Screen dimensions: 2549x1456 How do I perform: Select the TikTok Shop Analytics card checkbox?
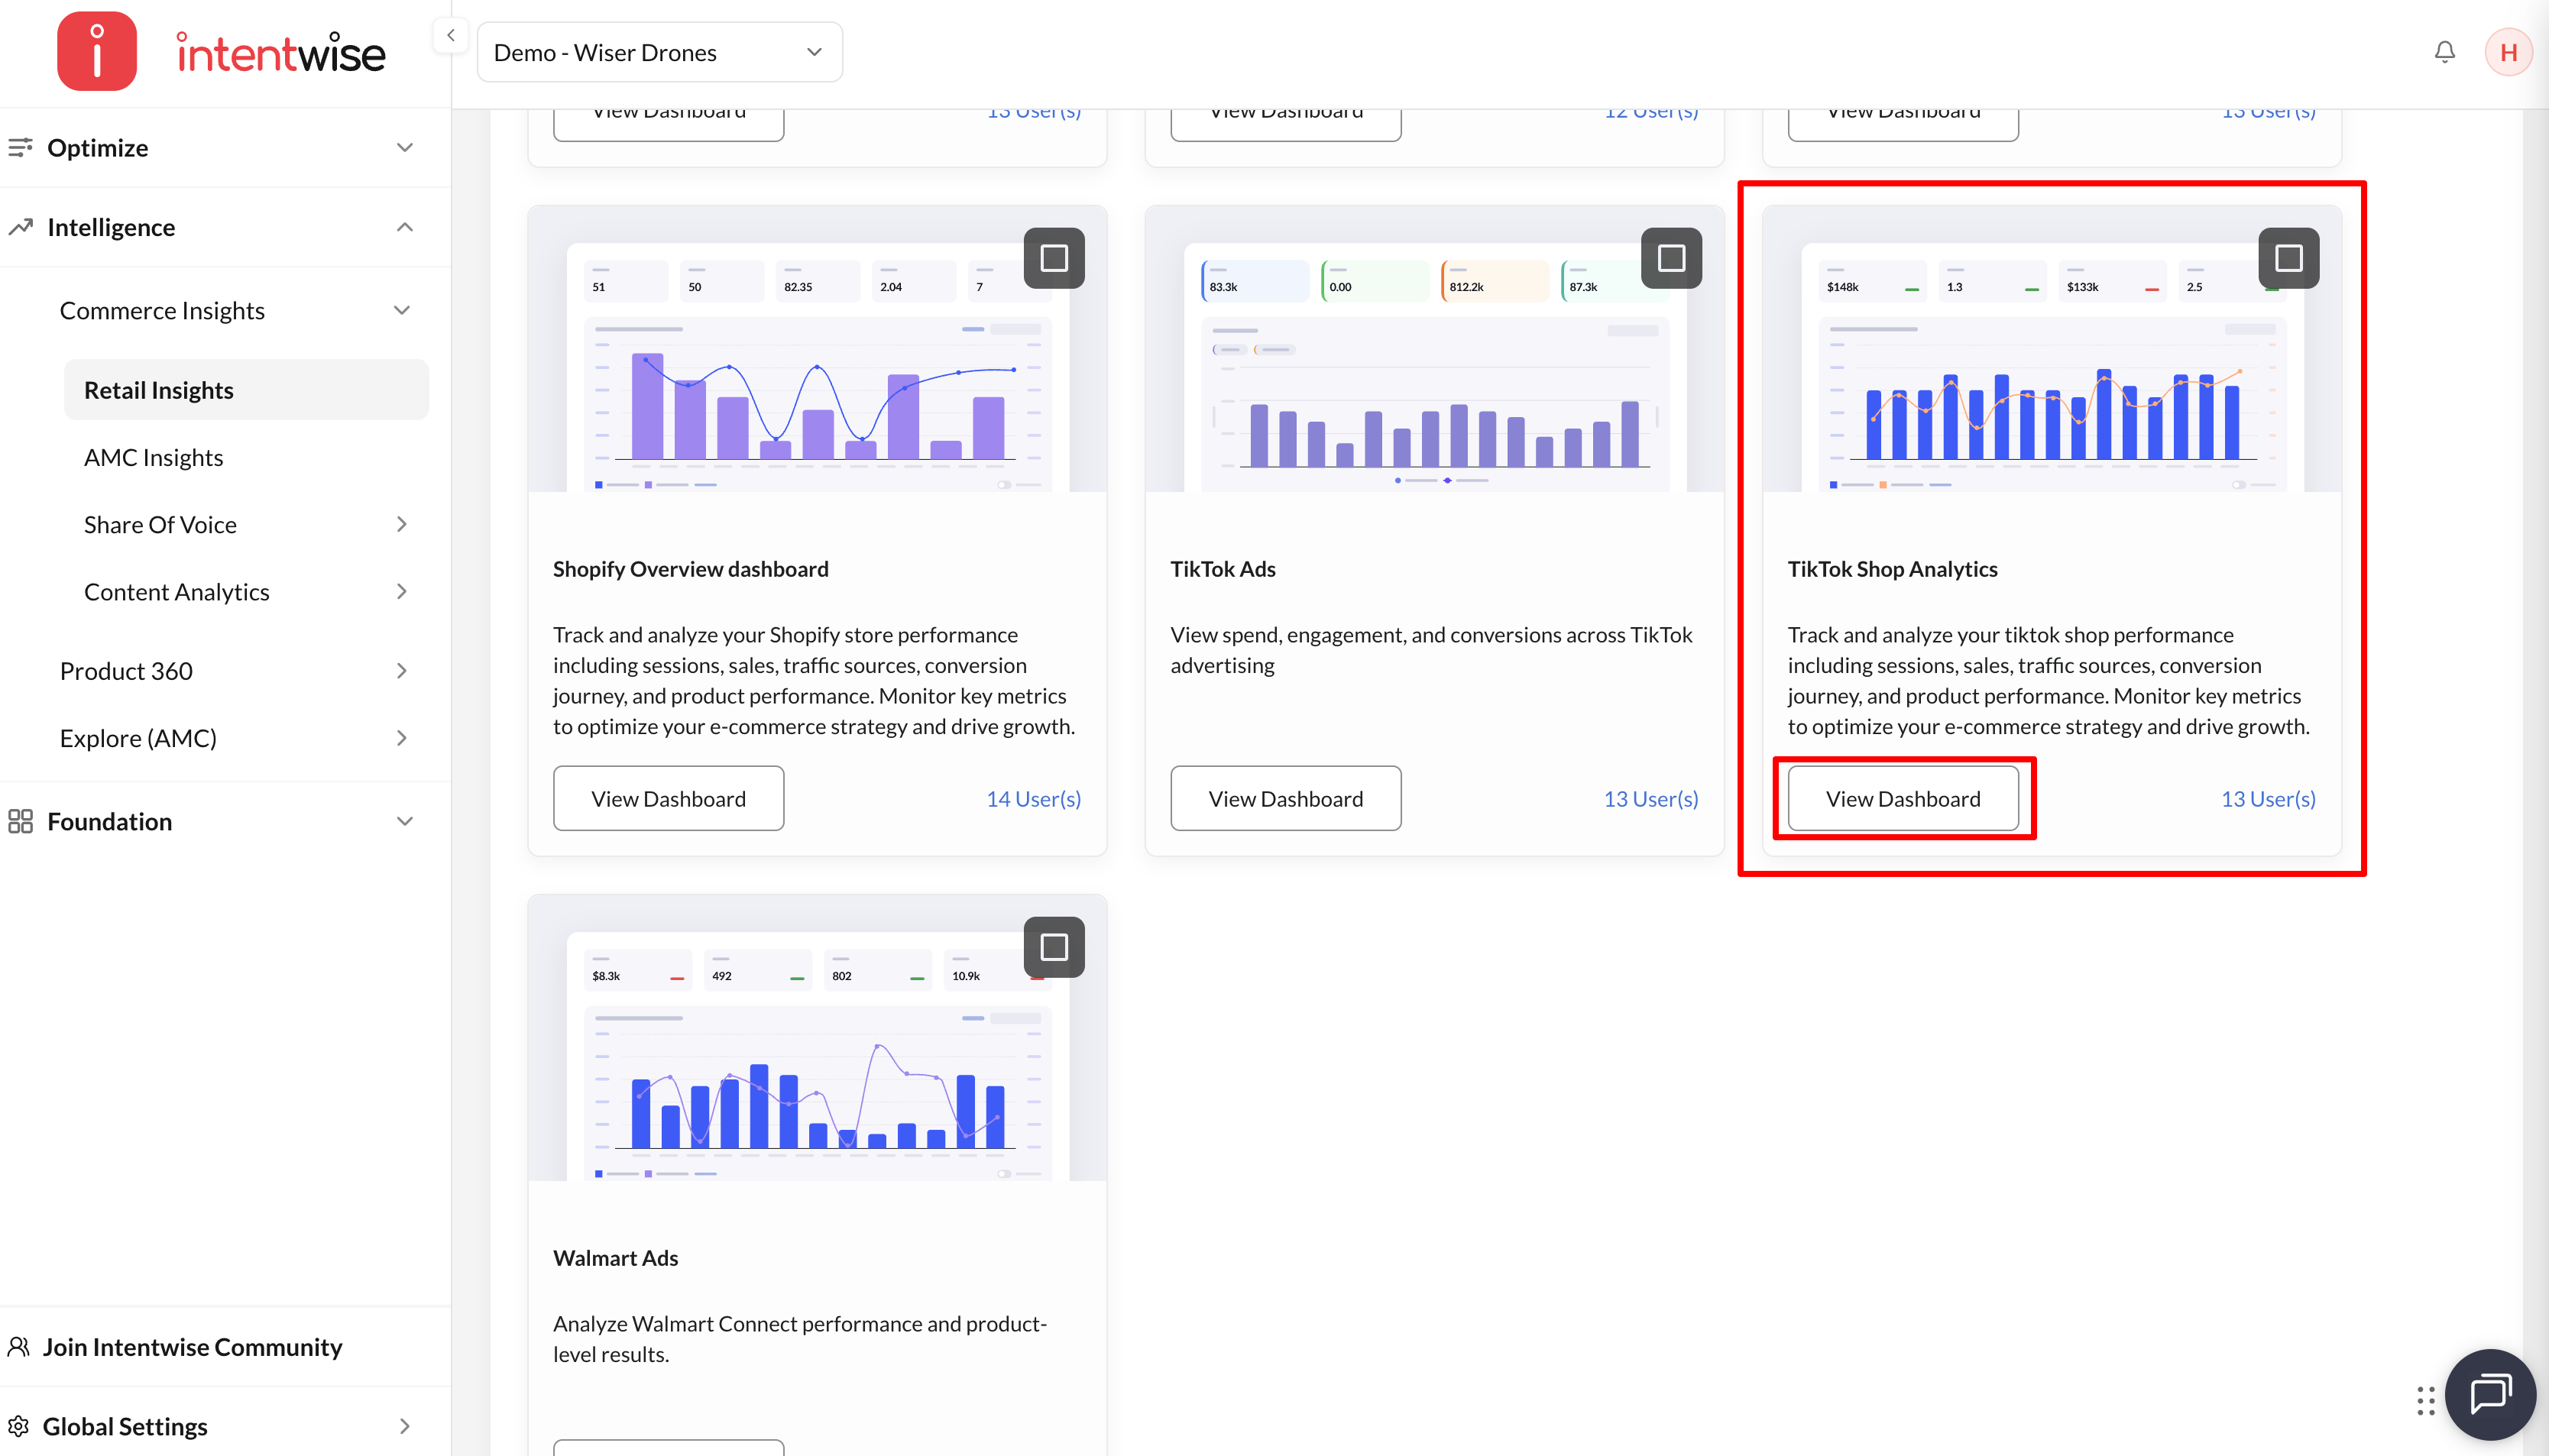[x=2289, y=258]
